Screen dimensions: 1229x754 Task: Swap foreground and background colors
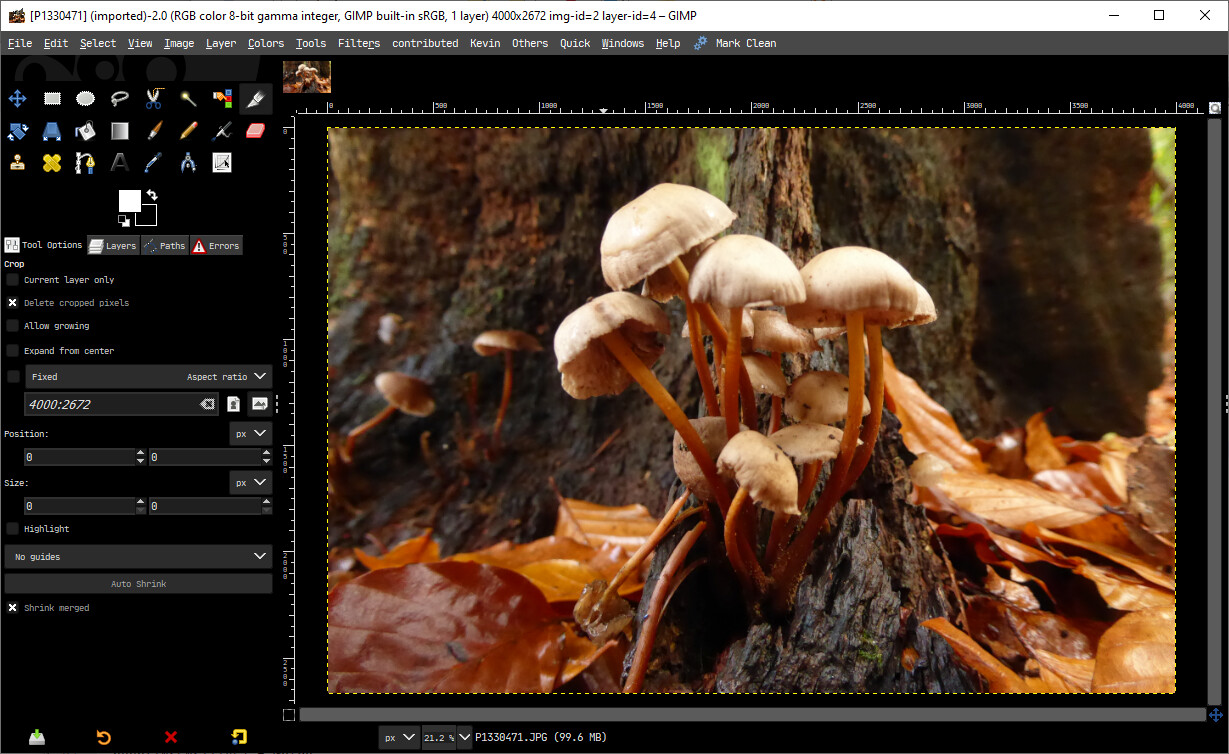pyautogui.click(x=151, y=195)
